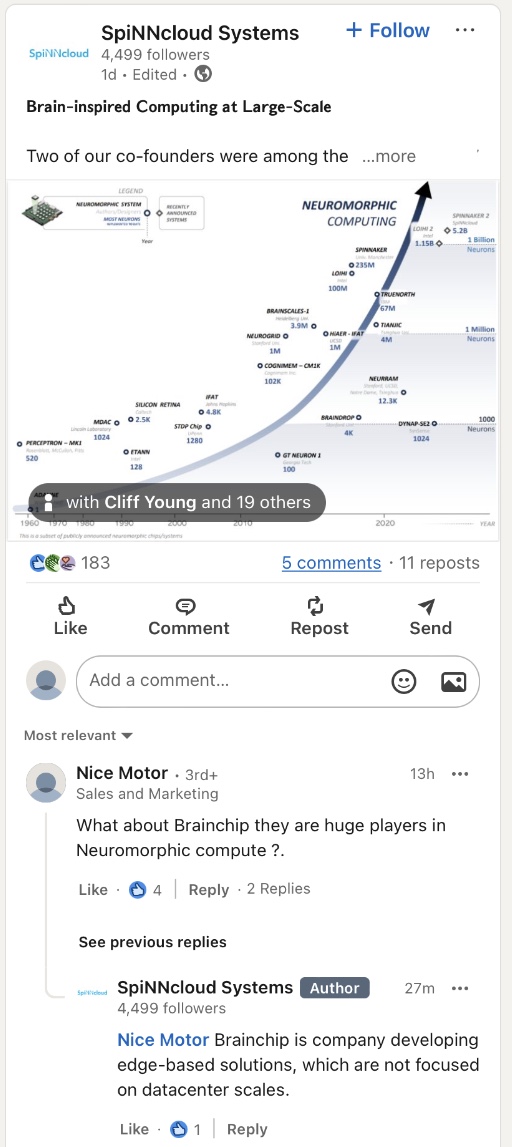
Task: Reply to Nice Motor's comment
Action: coord(208,890)
